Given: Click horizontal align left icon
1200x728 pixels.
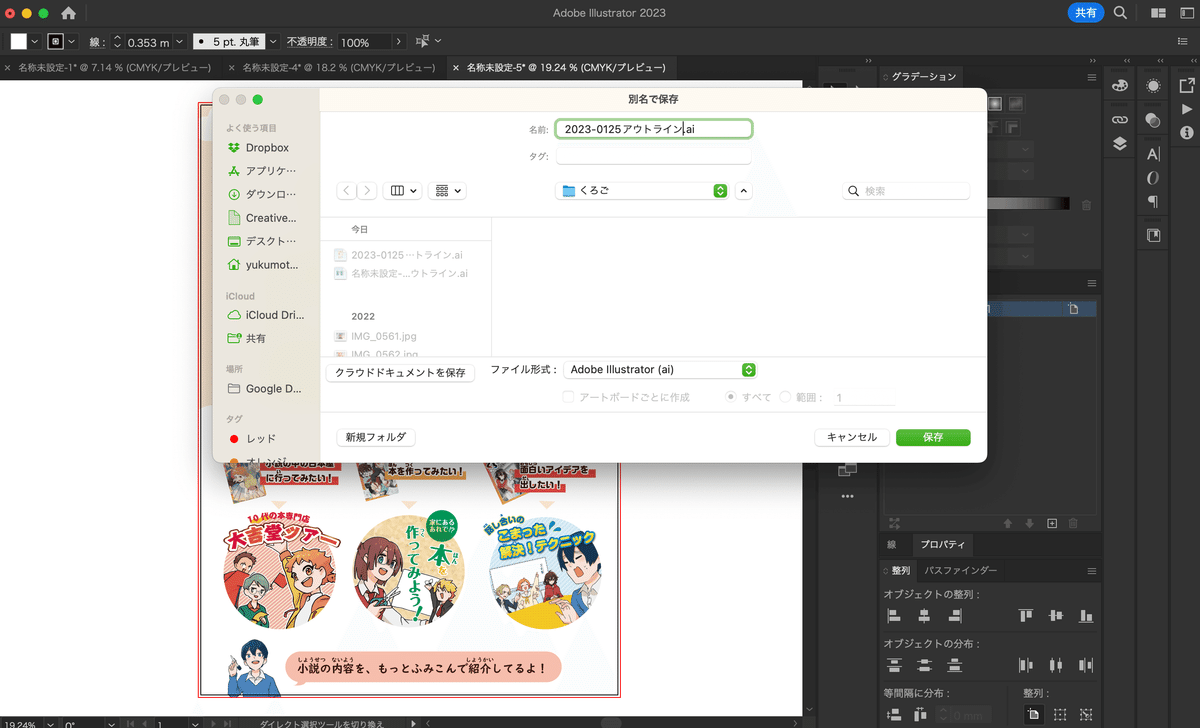Looking at the screenshot, I should pyautogui.click(x=894, y=616).
